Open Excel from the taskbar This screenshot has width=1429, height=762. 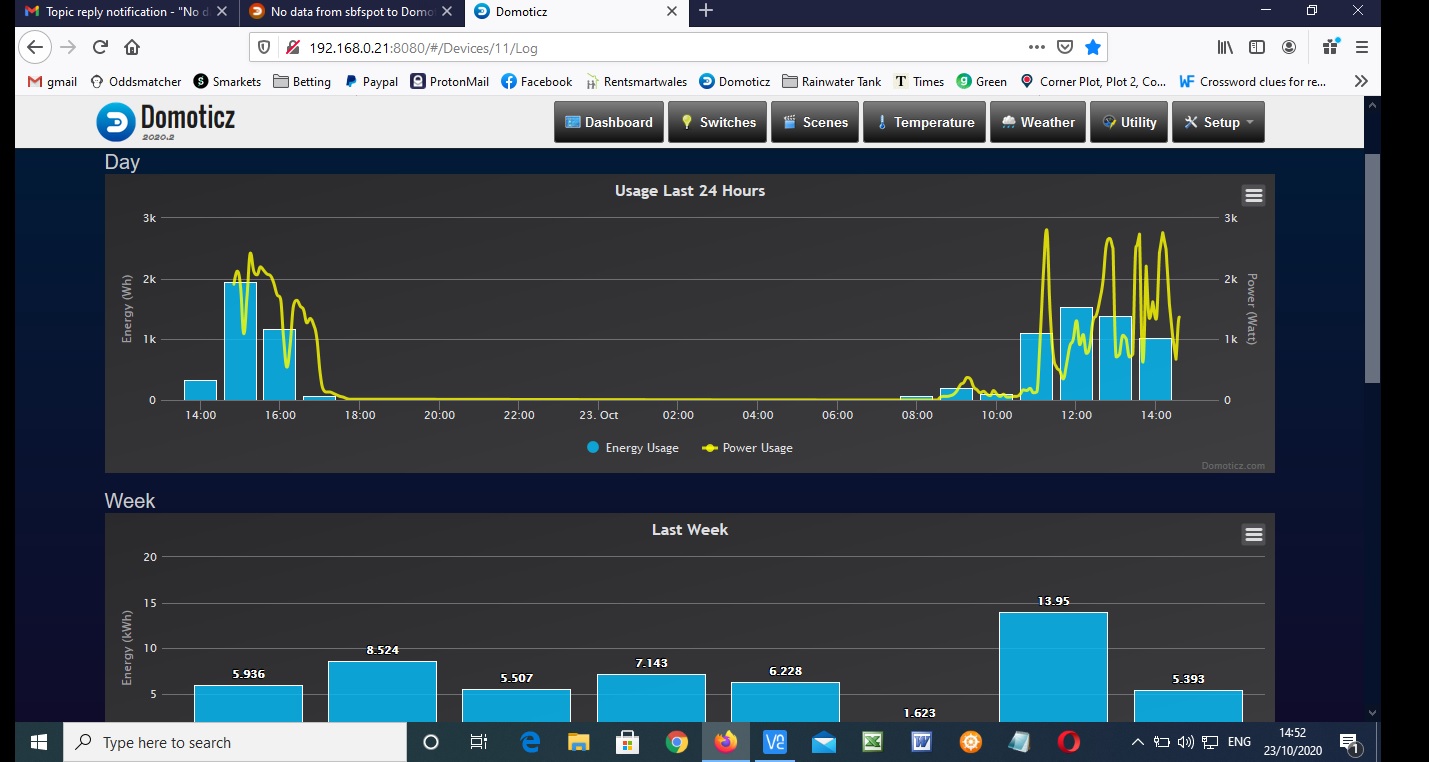tap(872, 742)
